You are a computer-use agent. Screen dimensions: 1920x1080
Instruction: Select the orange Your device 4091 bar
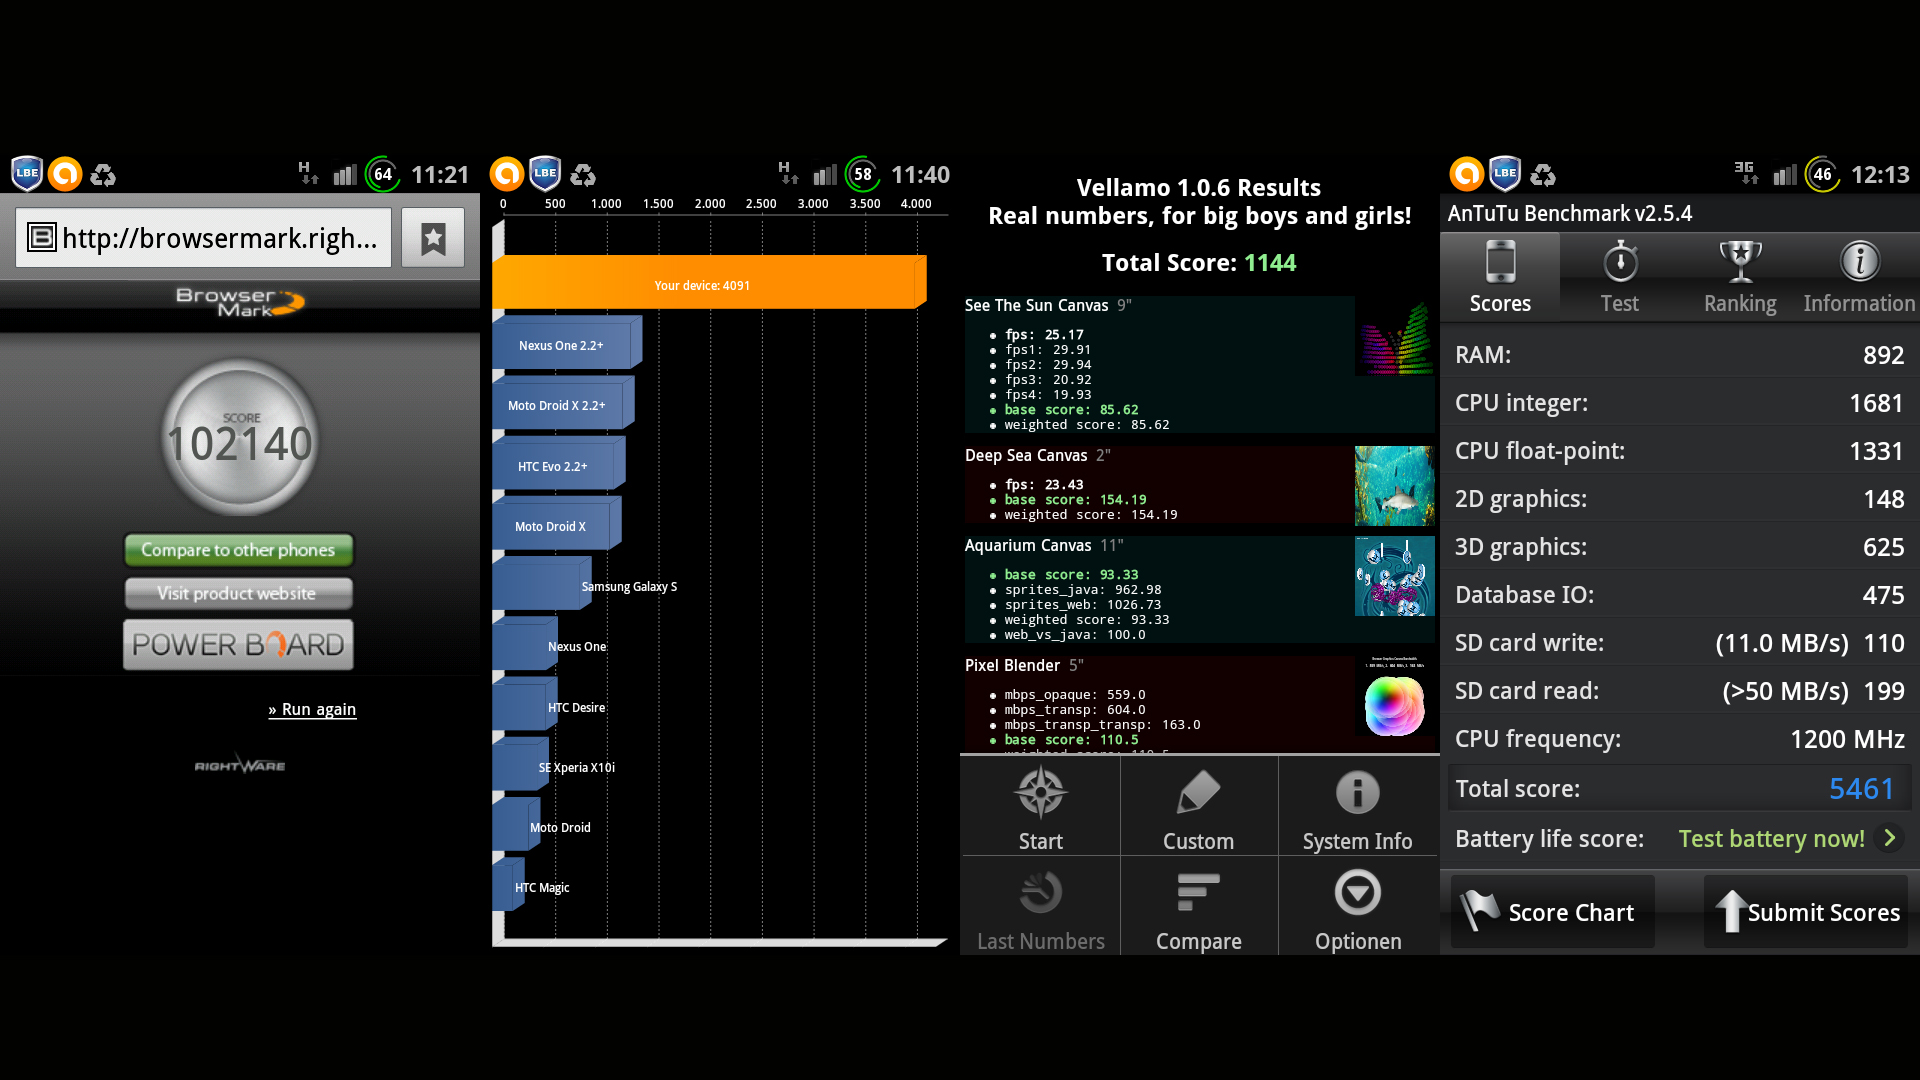click(709, 284)
